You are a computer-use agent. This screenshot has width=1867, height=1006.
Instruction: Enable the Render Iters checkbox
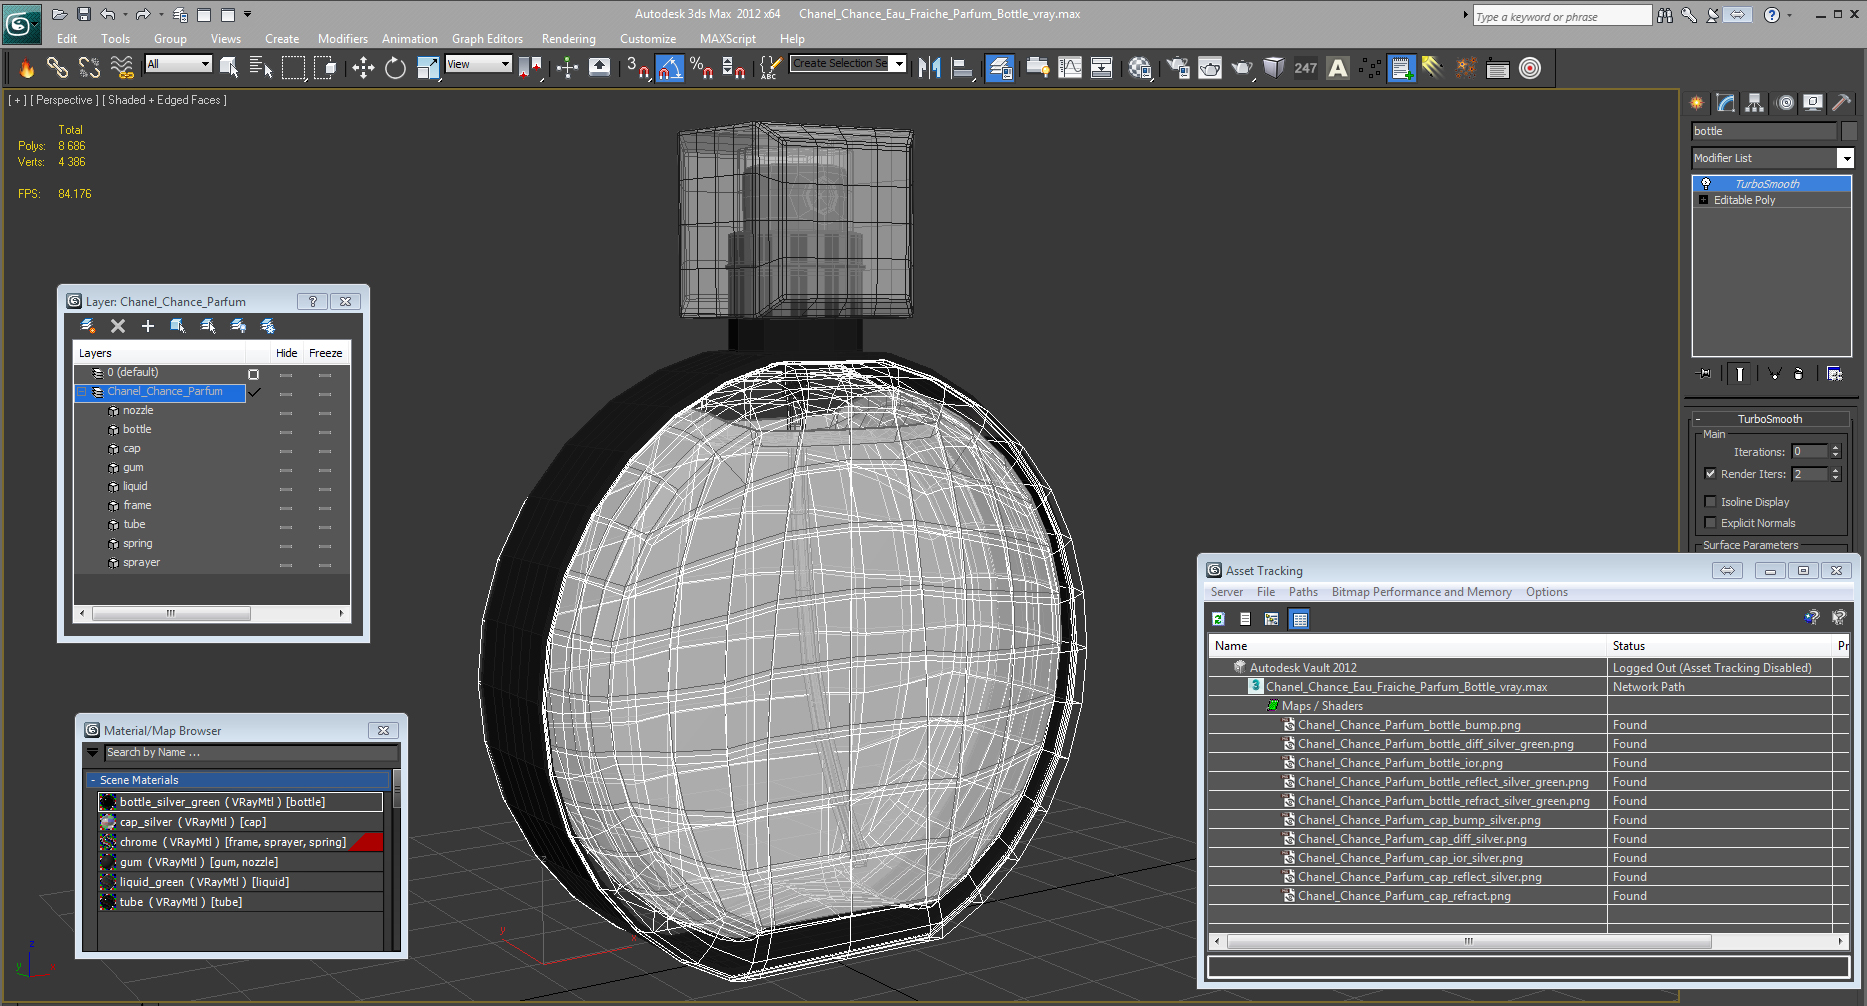(1710, 474)
